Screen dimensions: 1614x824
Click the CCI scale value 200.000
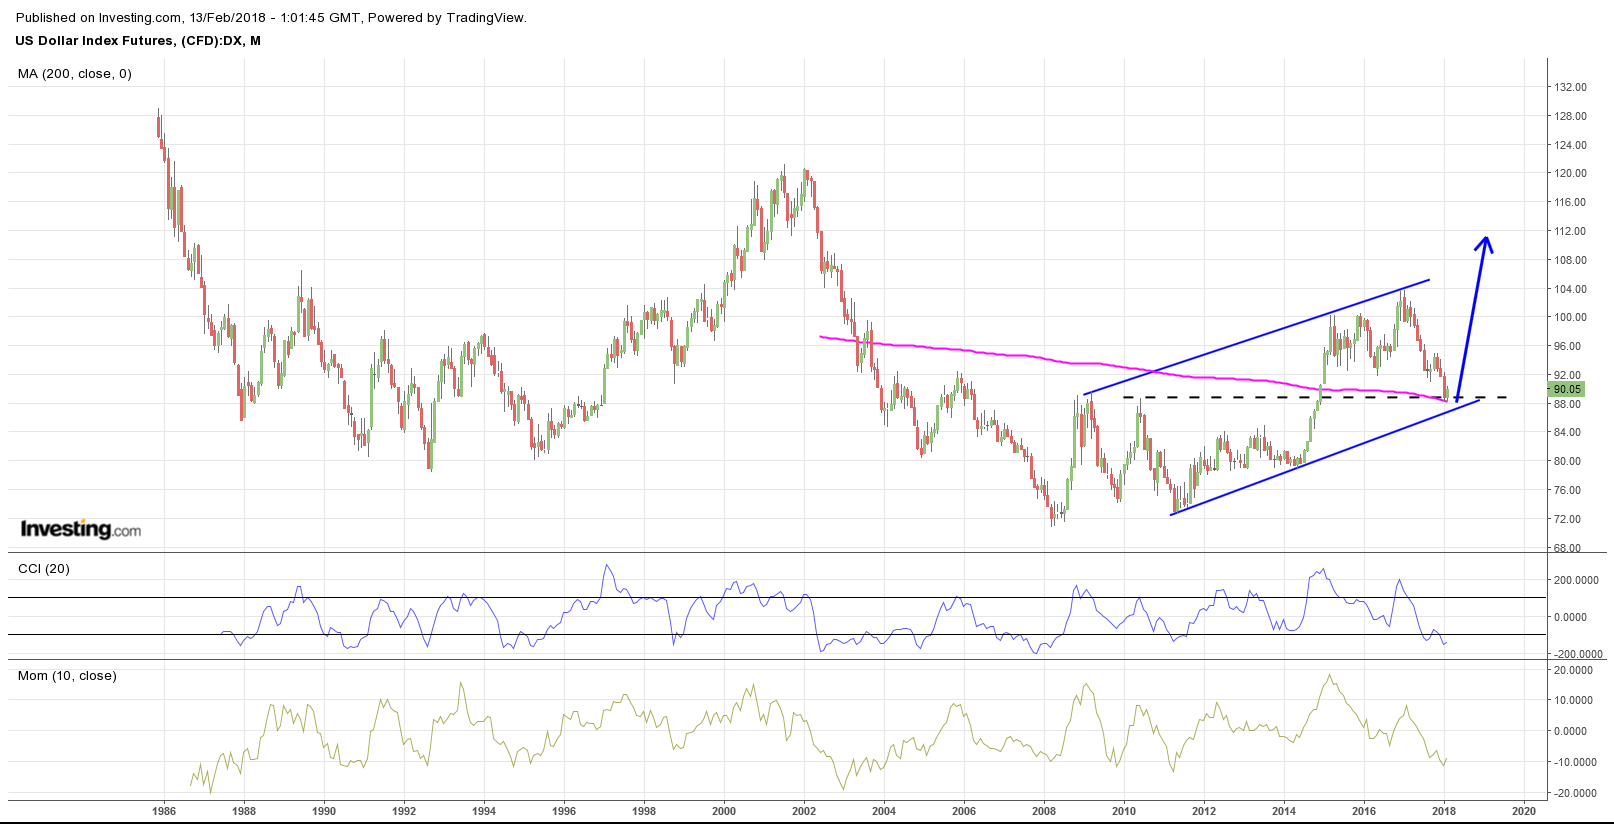(1575, 581)
